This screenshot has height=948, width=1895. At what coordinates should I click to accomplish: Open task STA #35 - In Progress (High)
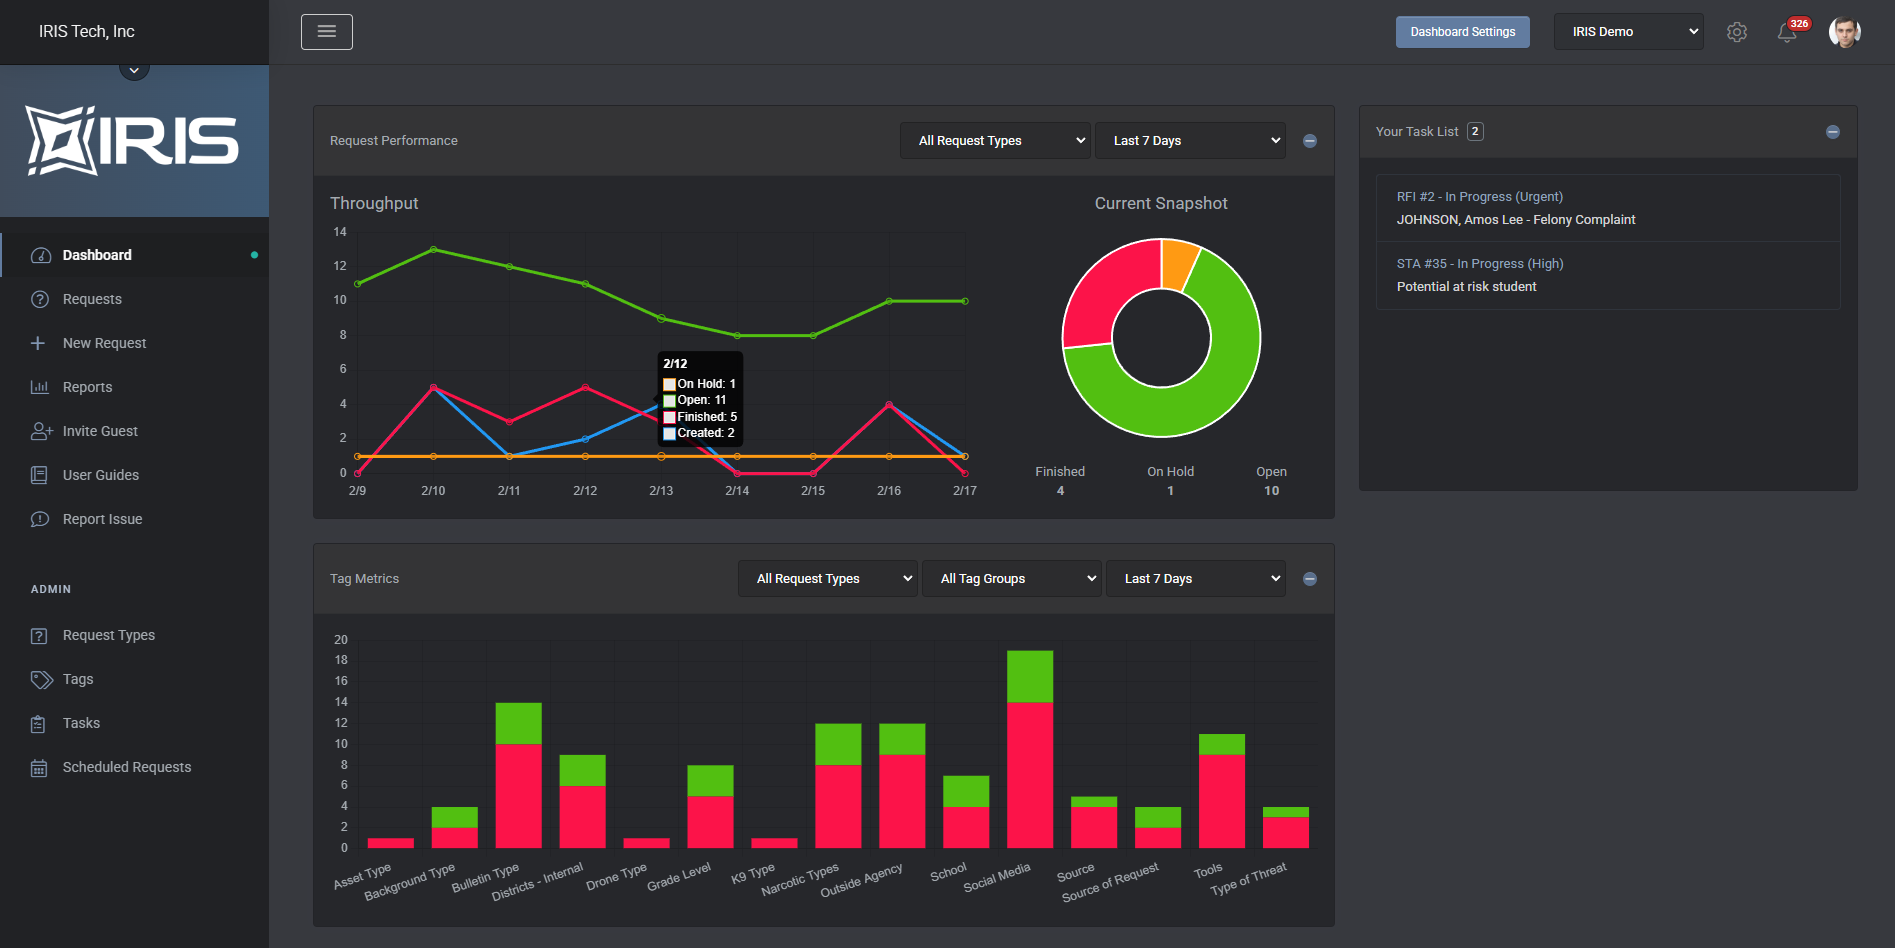tap(1480, 264)
